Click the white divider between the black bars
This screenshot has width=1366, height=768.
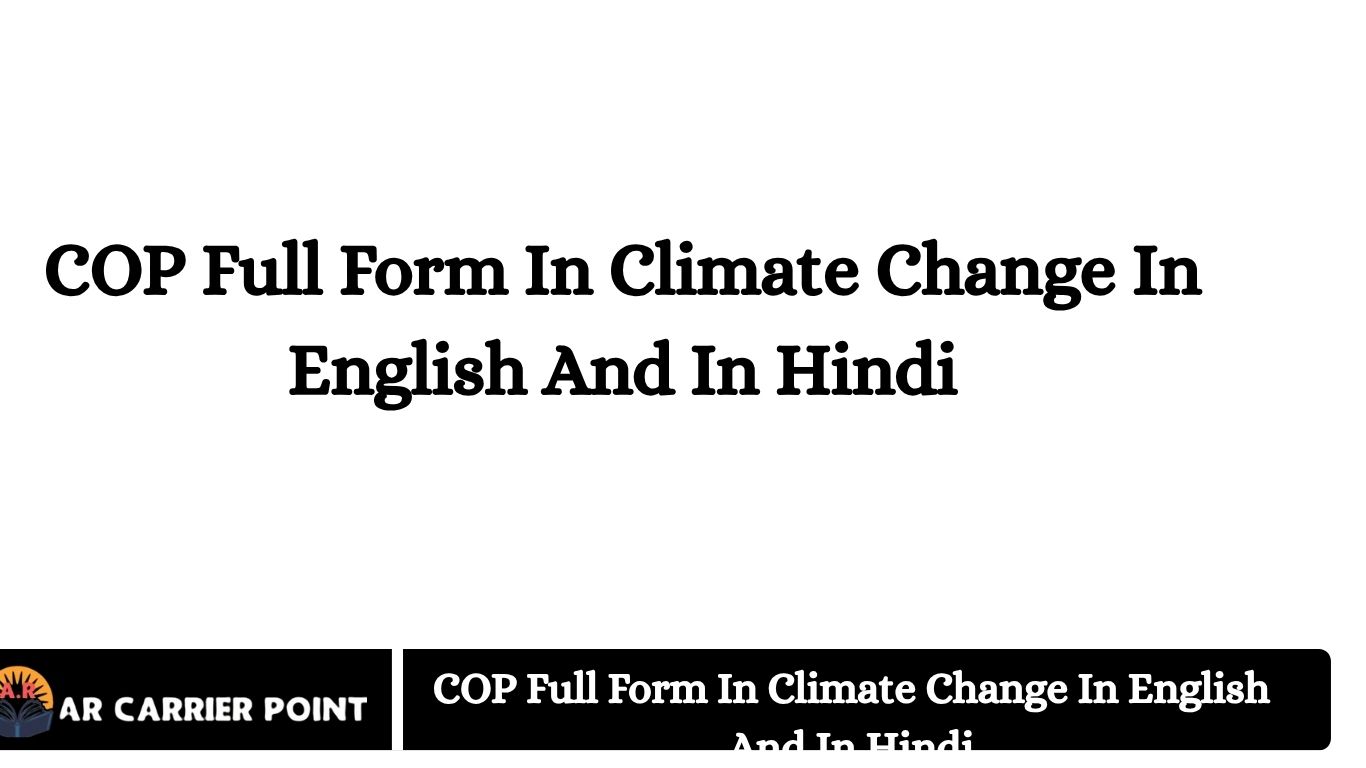pos(397,699)
